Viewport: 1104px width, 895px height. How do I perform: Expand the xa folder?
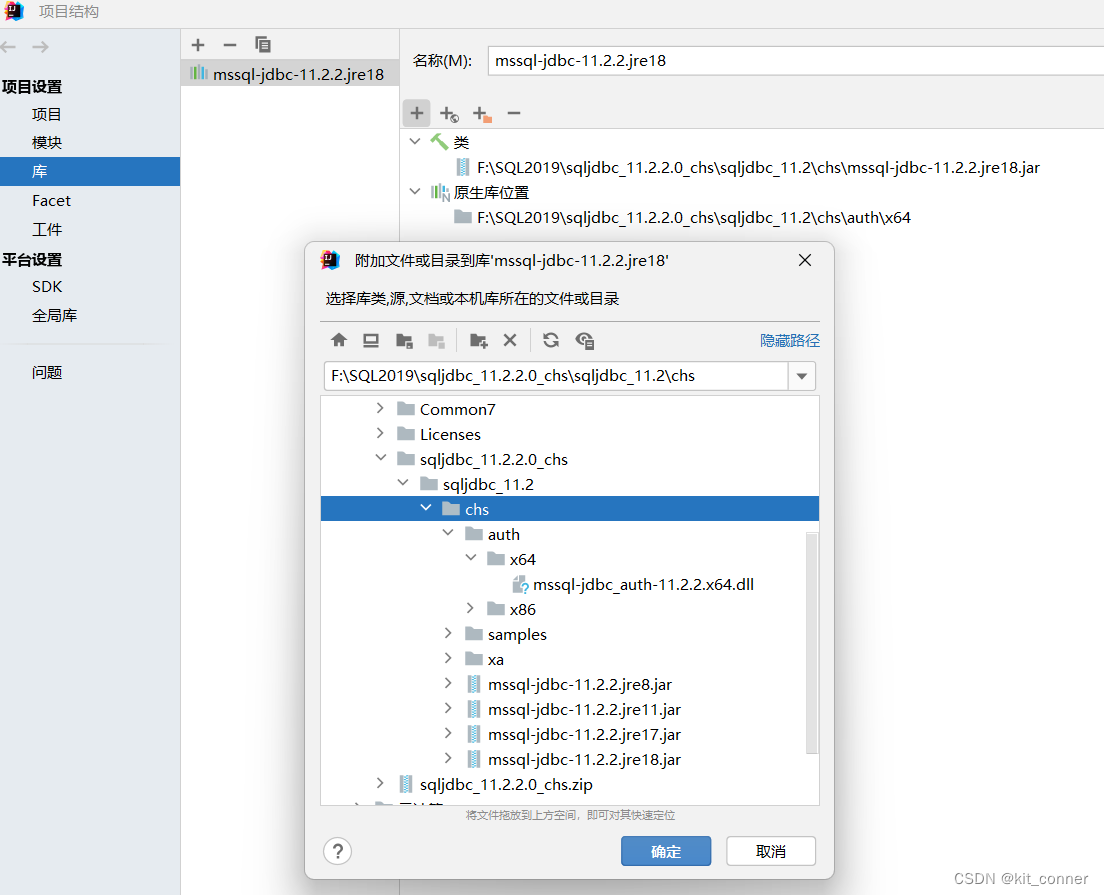(x=448, y=658)
